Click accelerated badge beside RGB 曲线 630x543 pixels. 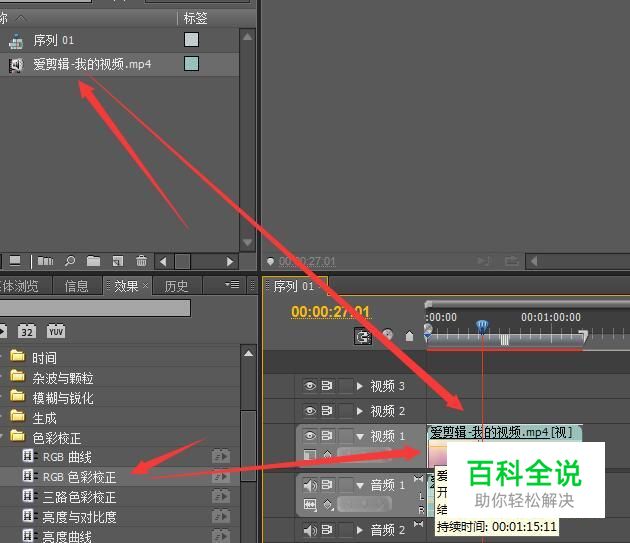[x=221, y=457]
